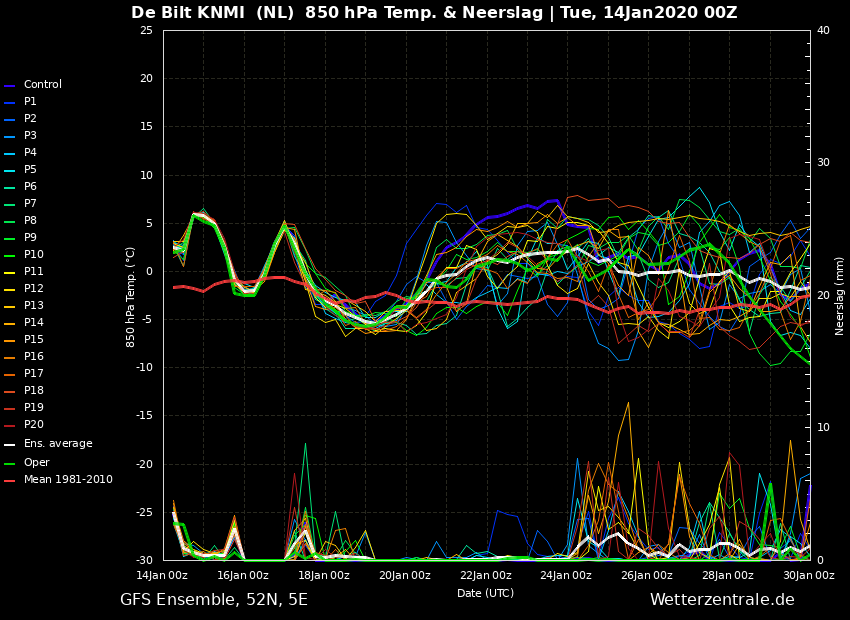850x620 pixels.
Task: Click the 14Jan 00z date tick label
Action: pos(162,575)
